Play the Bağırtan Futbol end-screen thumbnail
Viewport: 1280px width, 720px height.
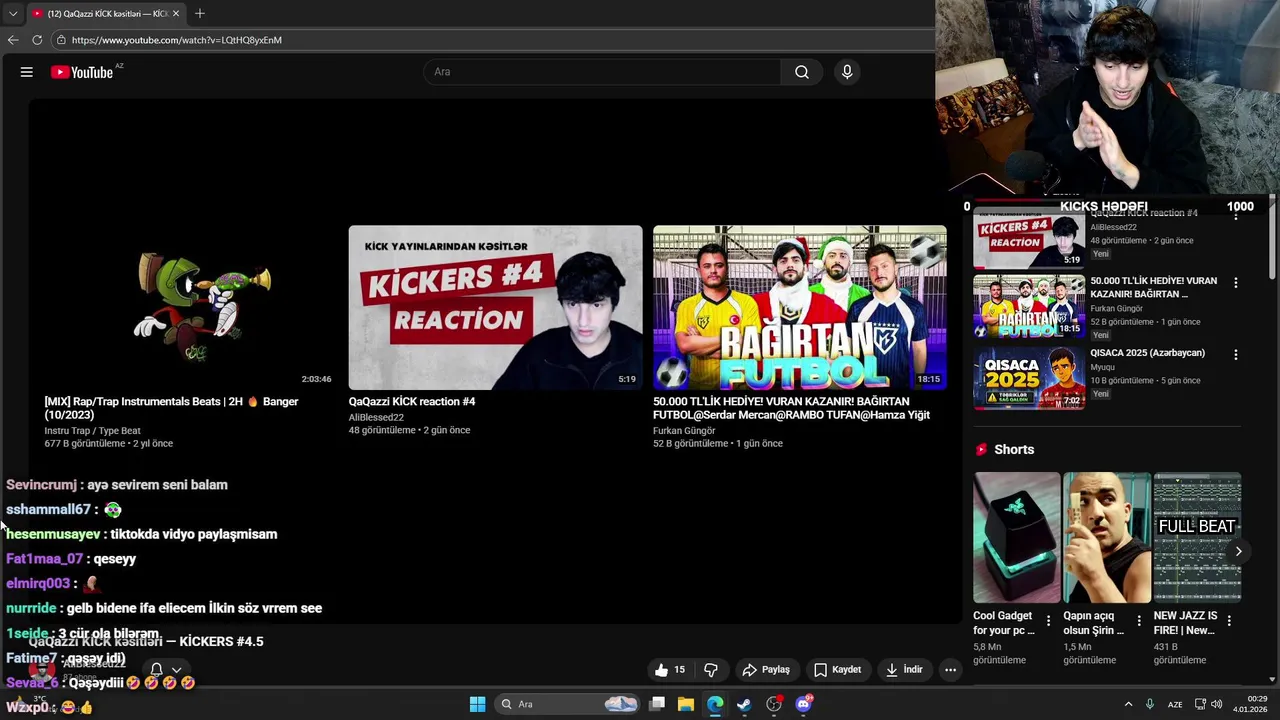tap(800, 307)
